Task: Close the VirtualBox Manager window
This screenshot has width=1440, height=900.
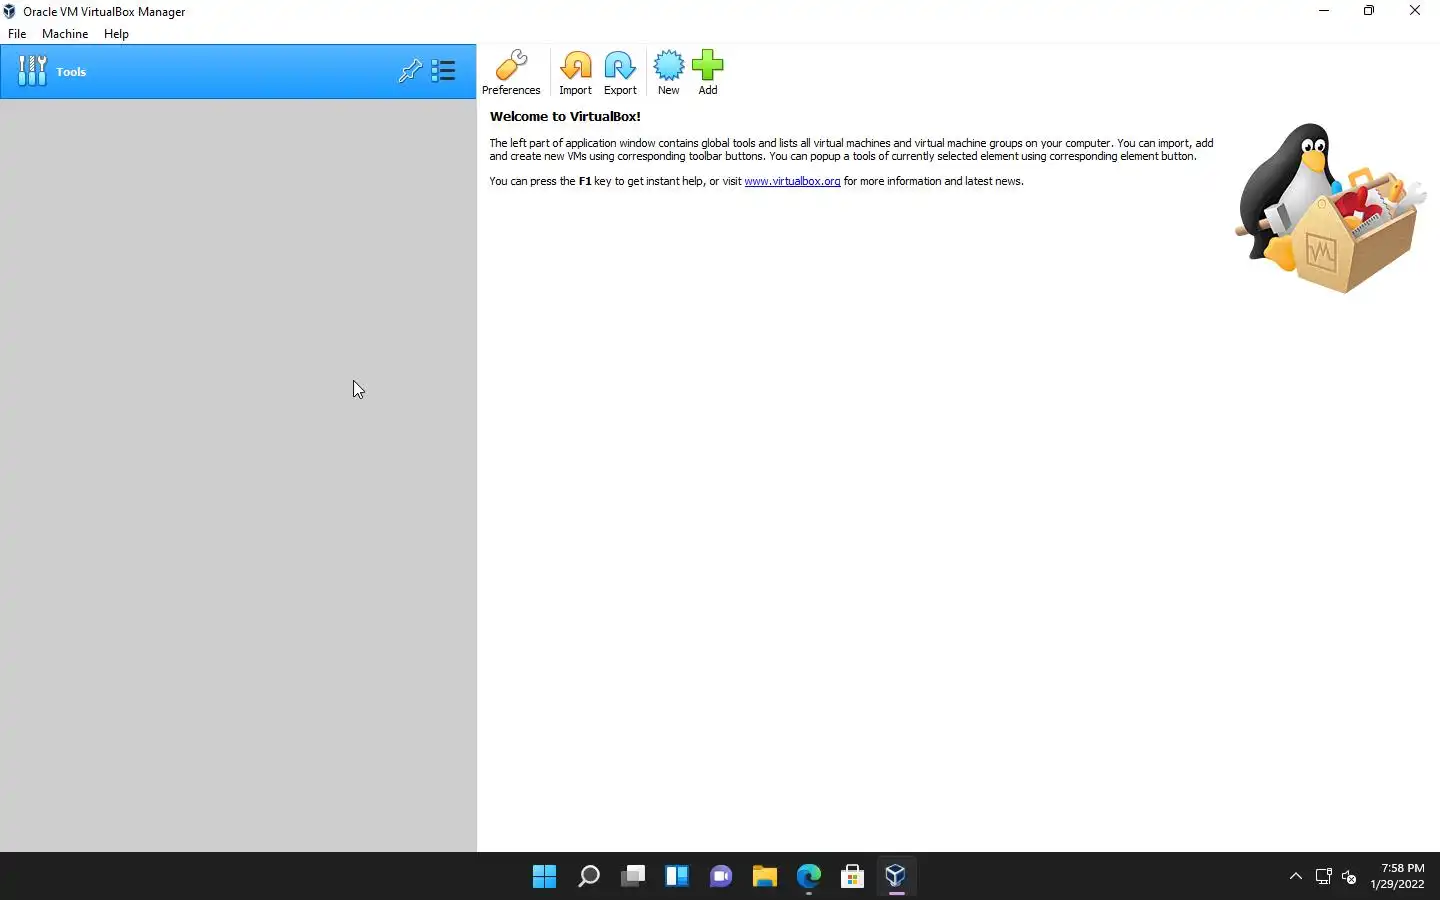Action: coord(1415,11)
